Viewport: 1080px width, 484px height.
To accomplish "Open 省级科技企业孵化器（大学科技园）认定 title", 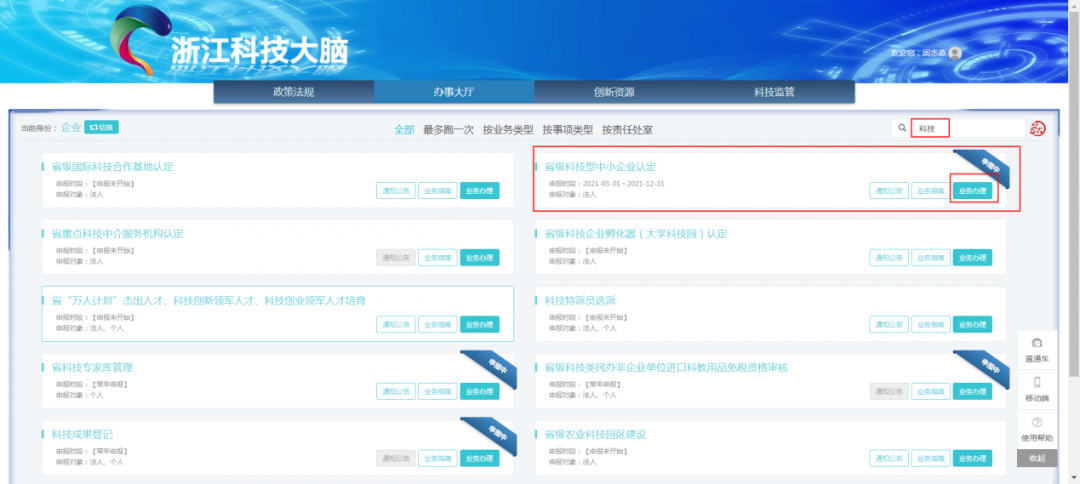I will 636,233.
